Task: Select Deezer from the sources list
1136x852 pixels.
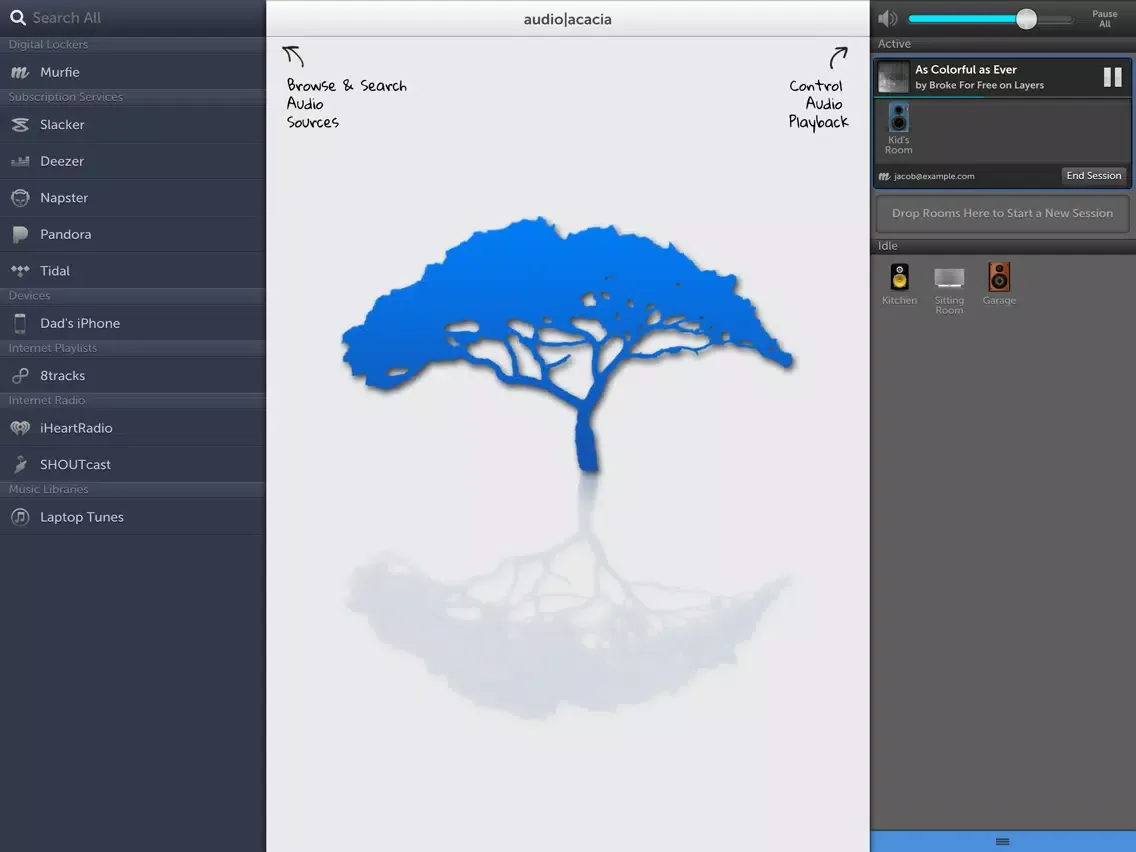Action: [x=133, y=161]
